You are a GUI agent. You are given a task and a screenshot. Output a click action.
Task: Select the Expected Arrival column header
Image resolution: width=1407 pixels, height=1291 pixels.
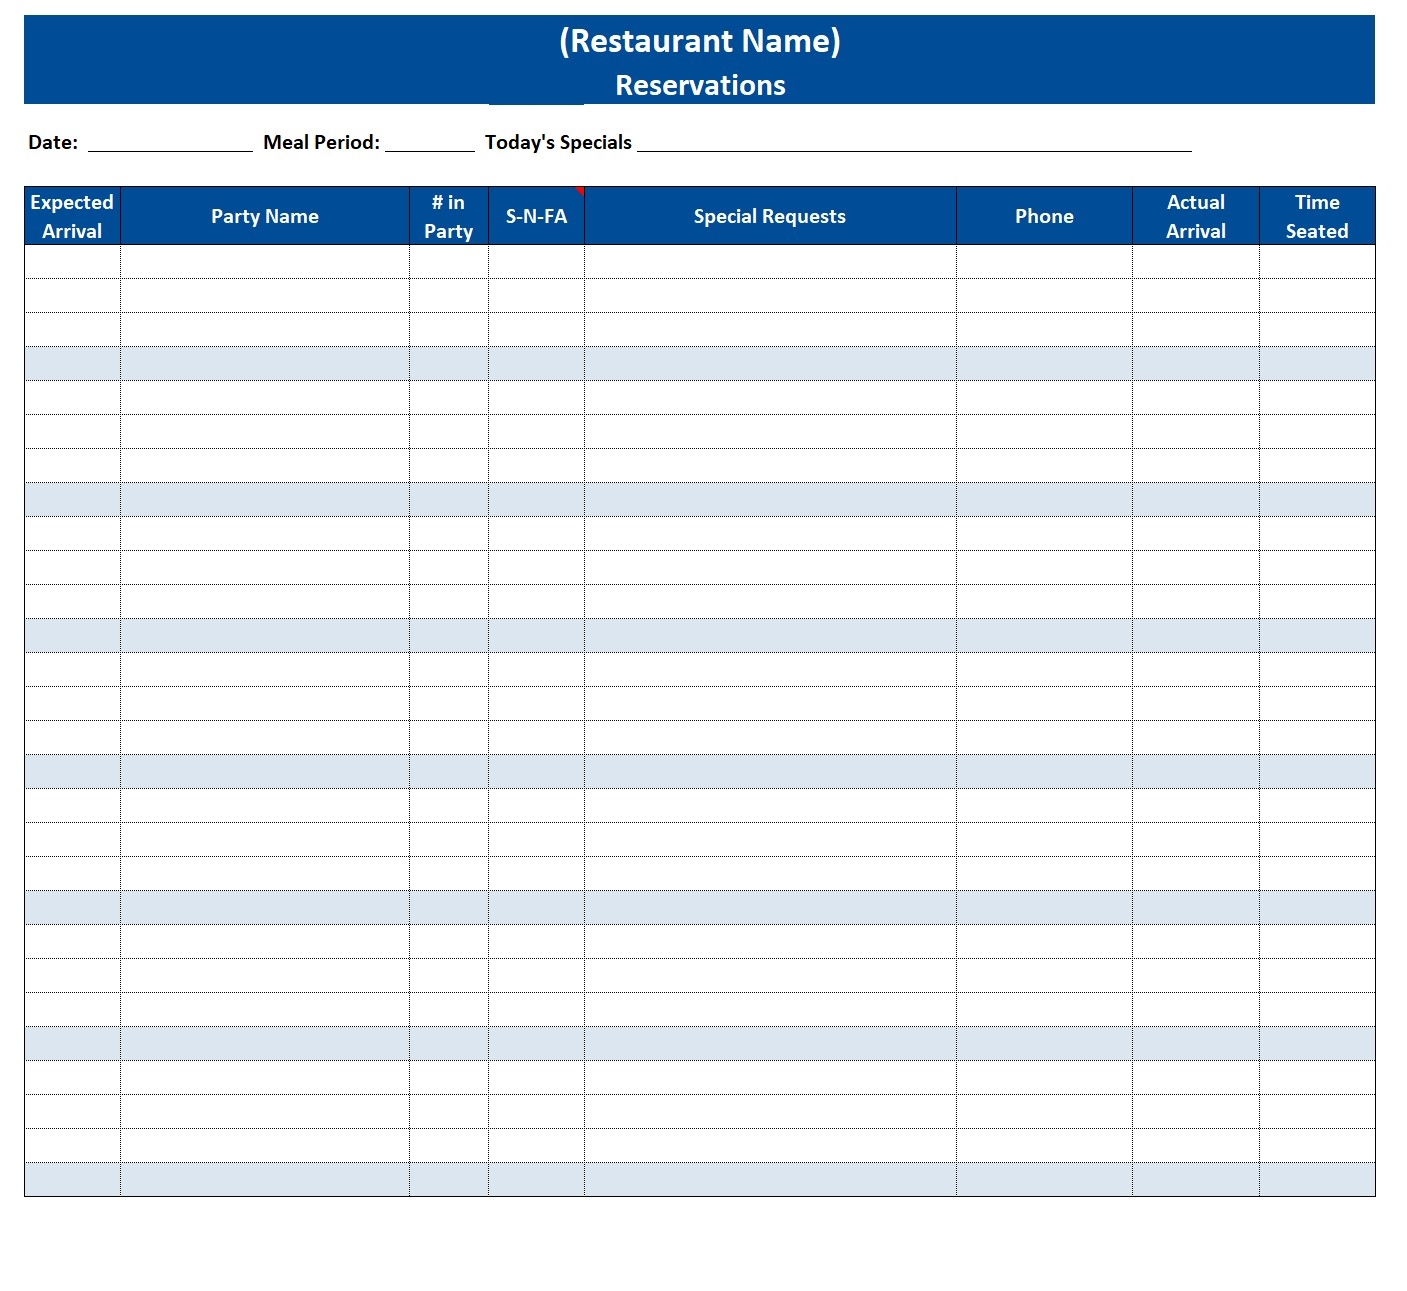(x=70, y=215)
